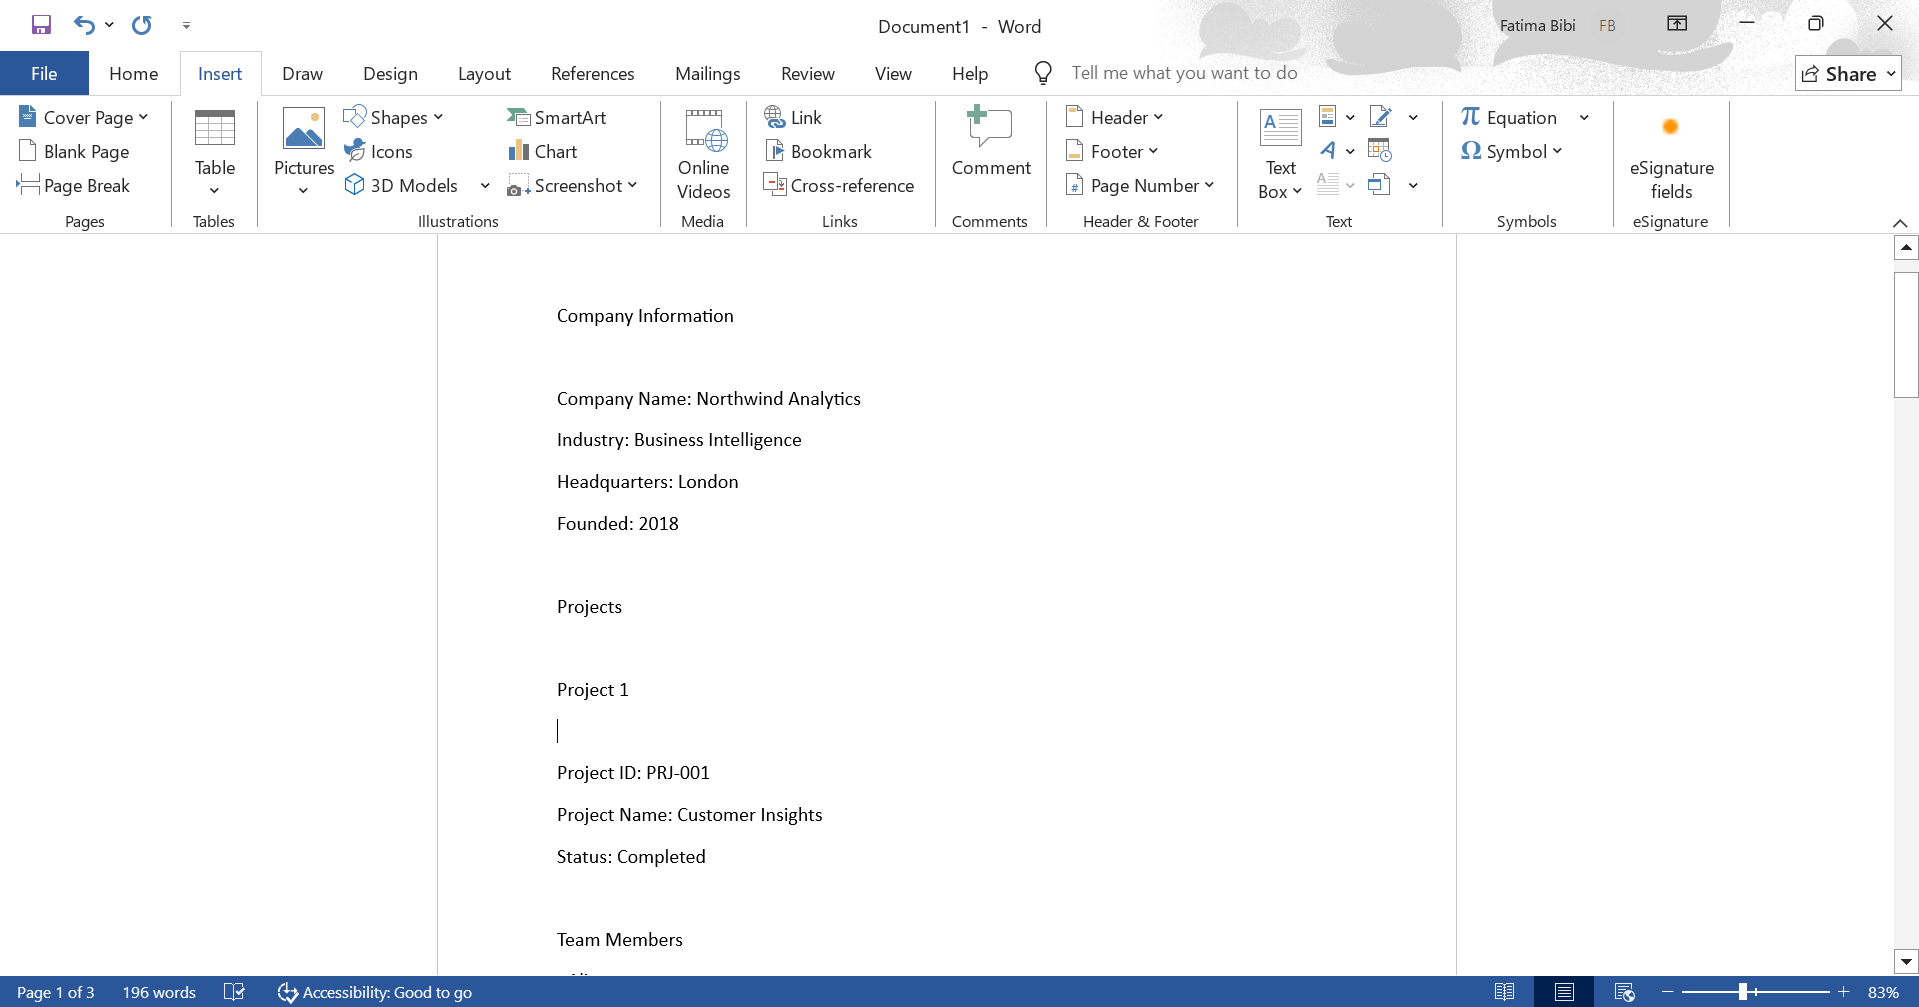
Task: Expand the Object dropdown arrow
Action: point(1413,185)
